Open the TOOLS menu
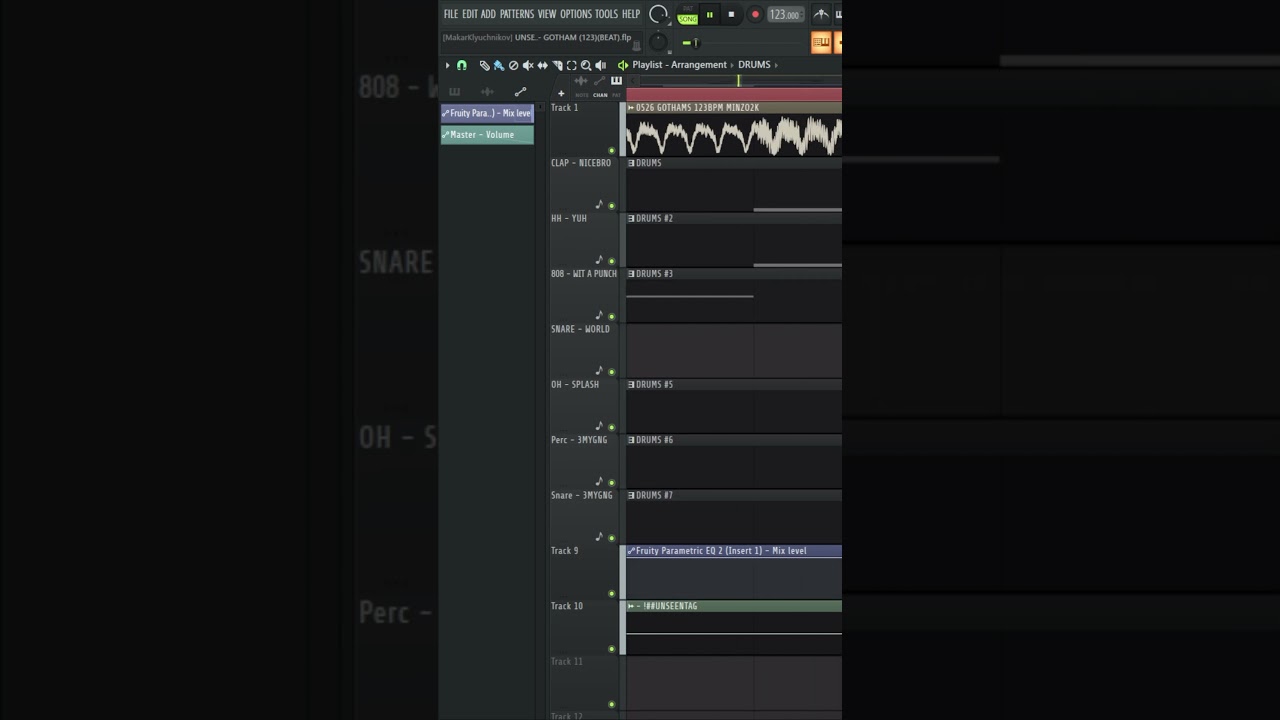Screen dimensions: 1280x720 pos(607,14)
